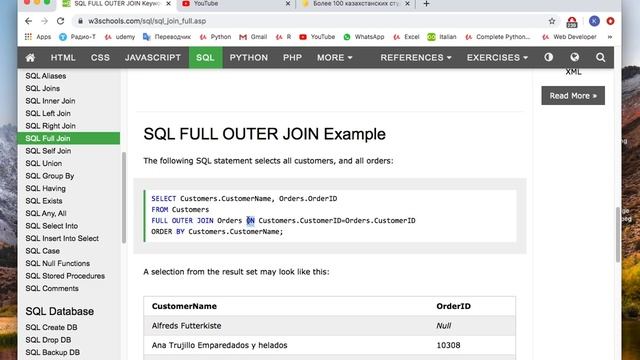Open SQL Joins in sidebar
Image resolution: width=640 pixels, height=360 pixels.
[x=42, y=88]
